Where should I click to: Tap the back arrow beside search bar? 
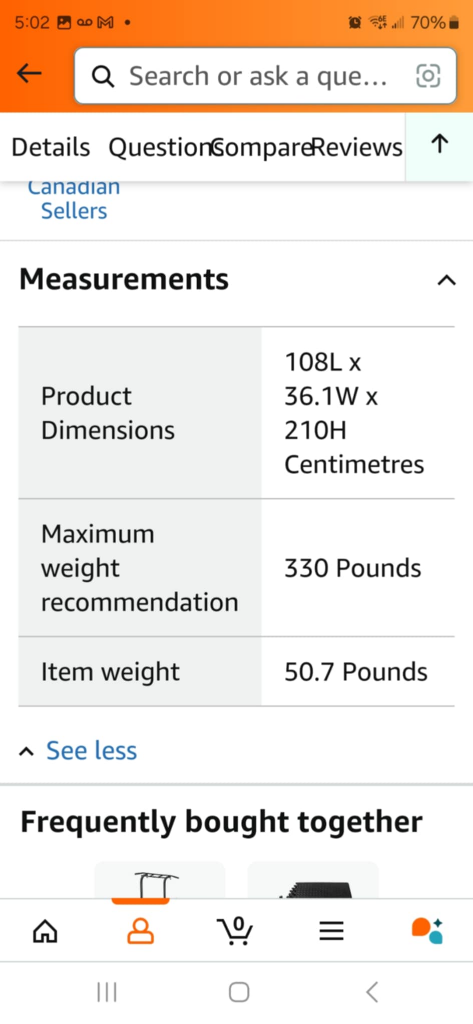tap(29, 74)
